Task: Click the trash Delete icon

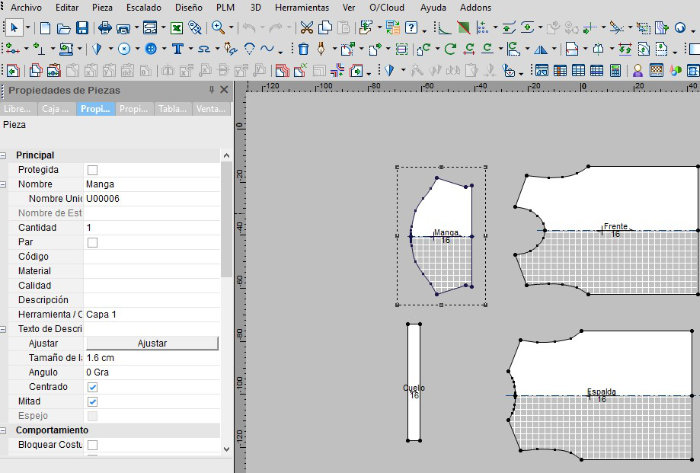Action: pos(303,48)
